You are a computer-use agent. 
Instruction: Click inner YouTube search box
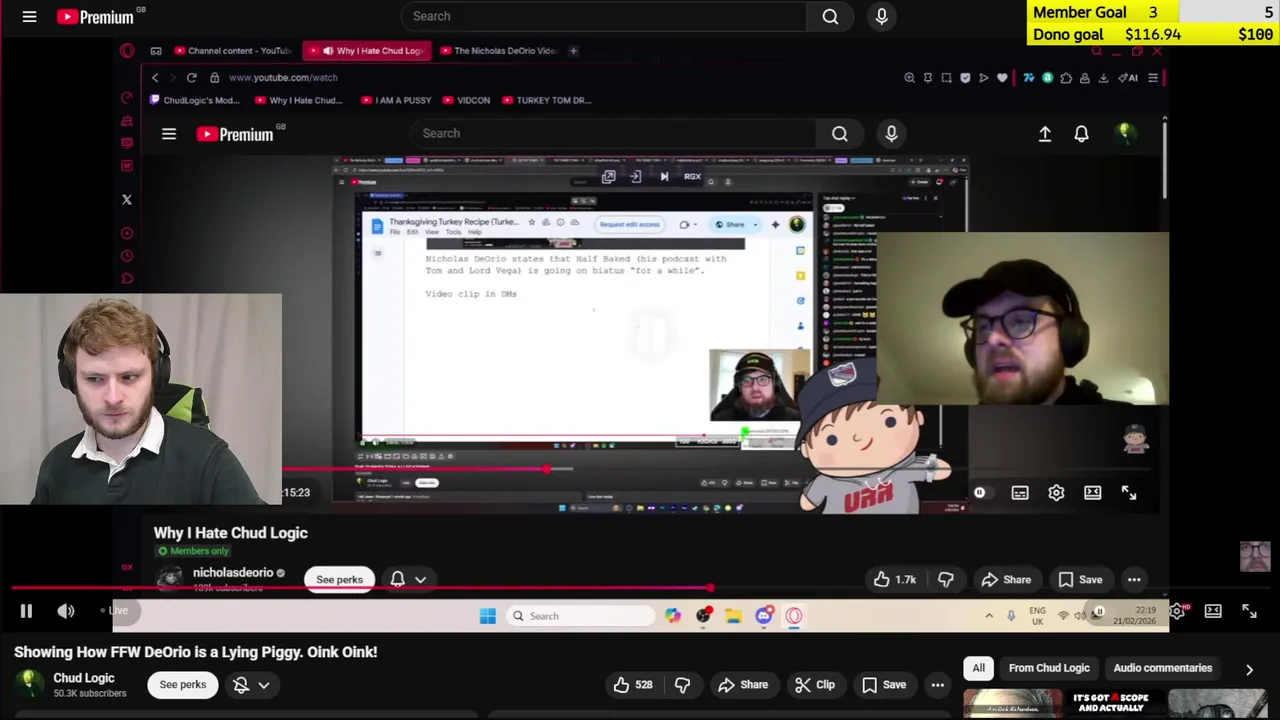click(613, 133)
